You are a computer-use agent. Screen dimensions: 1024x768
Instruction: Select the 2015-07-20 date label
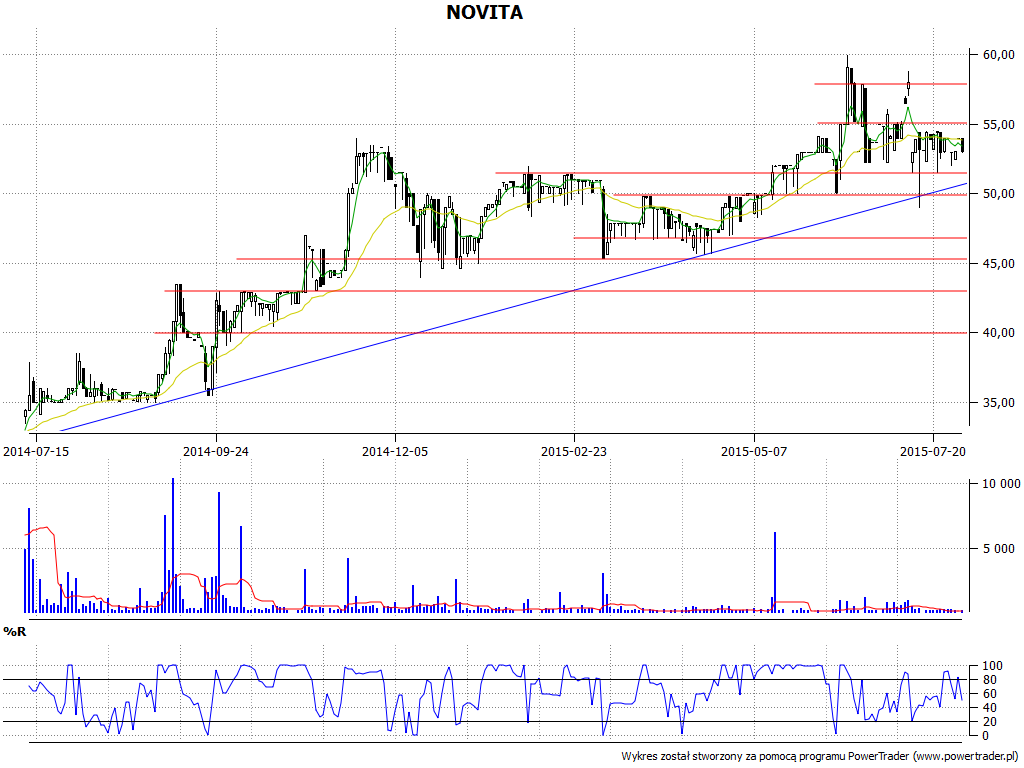pyautogui.click(x=933, y=451)
